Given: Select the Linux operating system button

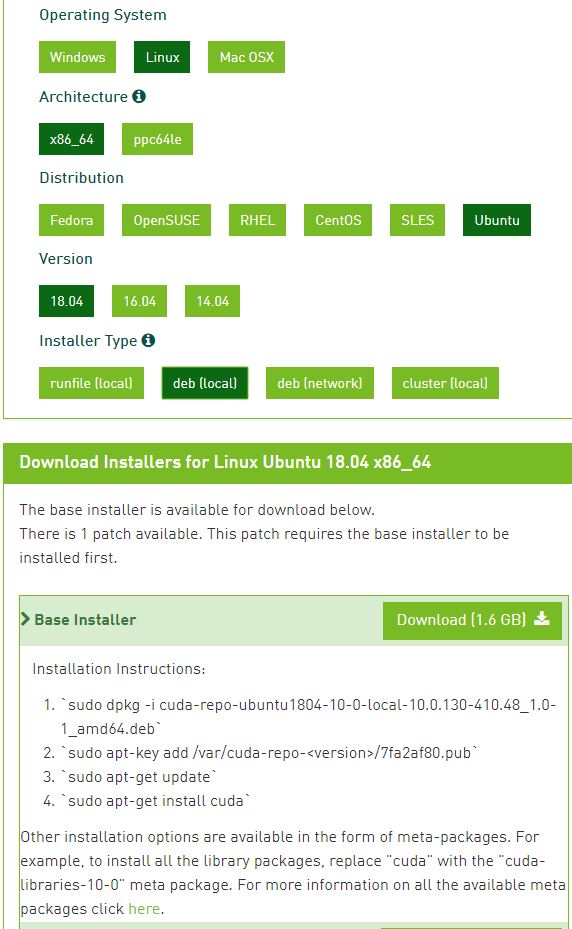Looking at the screenshot, I should click(162, 57).
